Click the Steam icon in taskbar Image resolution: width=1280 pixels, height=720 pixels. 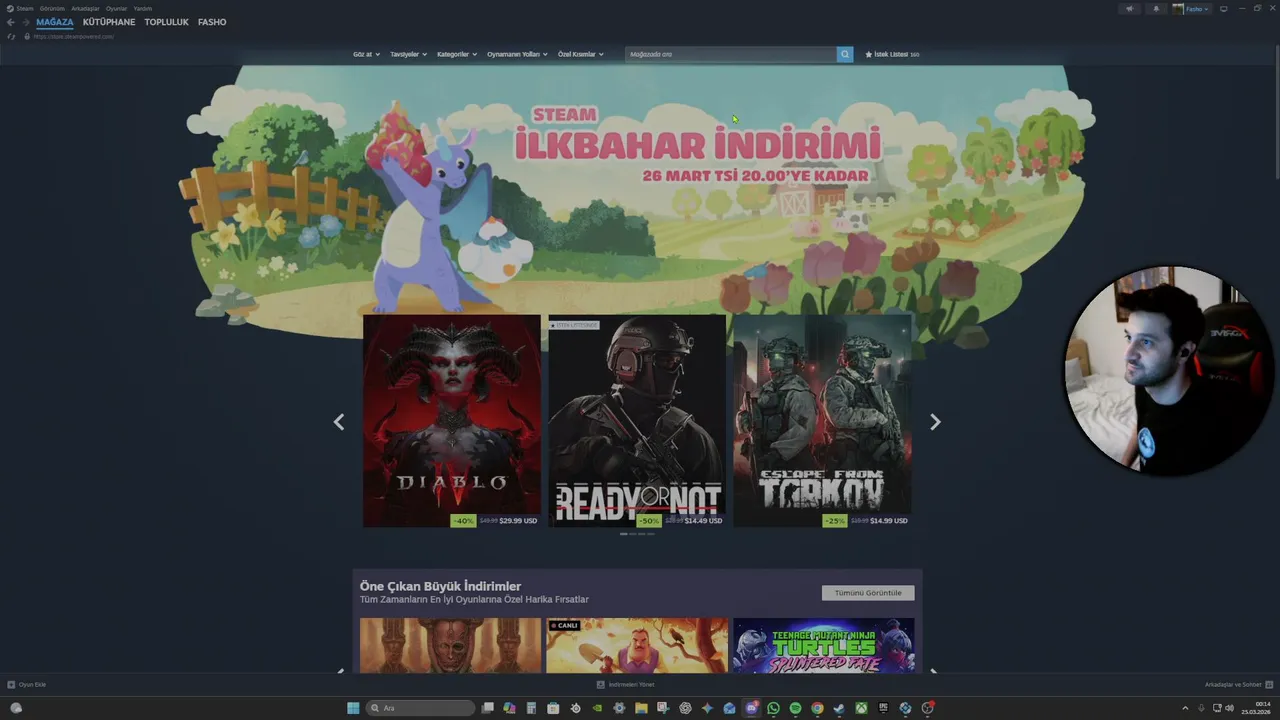tap(839, 708)
